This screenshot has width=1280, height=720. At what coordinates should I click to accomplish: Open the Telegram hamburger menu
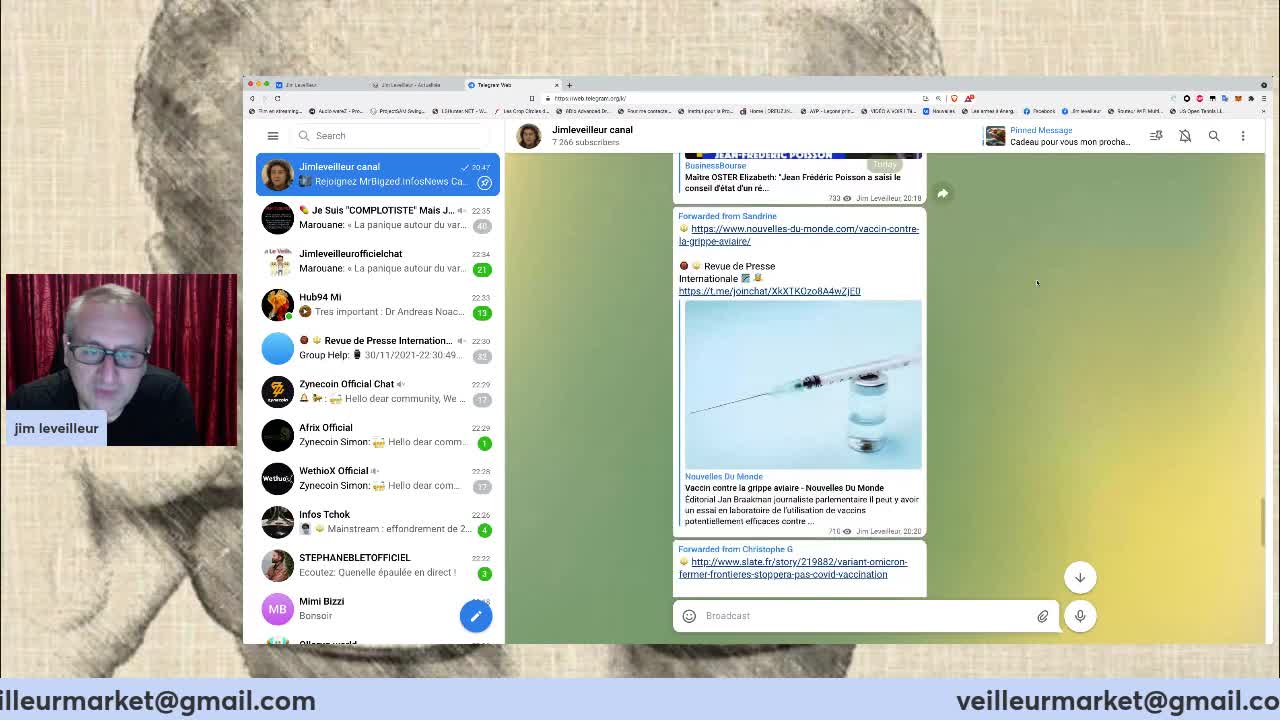(272, 136)
